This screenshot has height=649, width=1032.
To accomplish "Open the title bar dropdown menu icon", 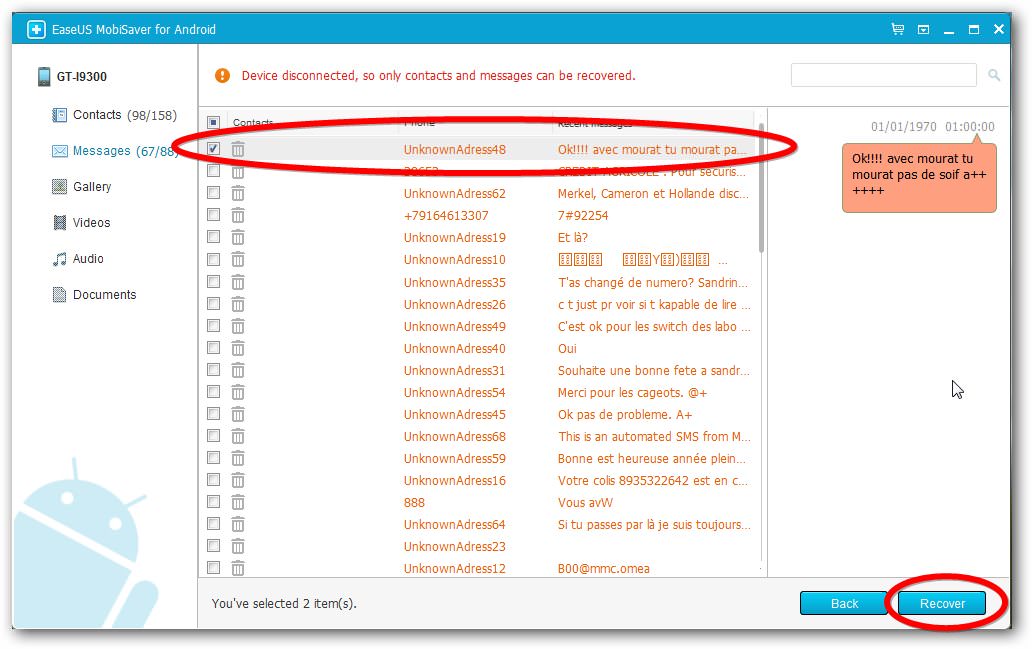I will tap(923, 30).
